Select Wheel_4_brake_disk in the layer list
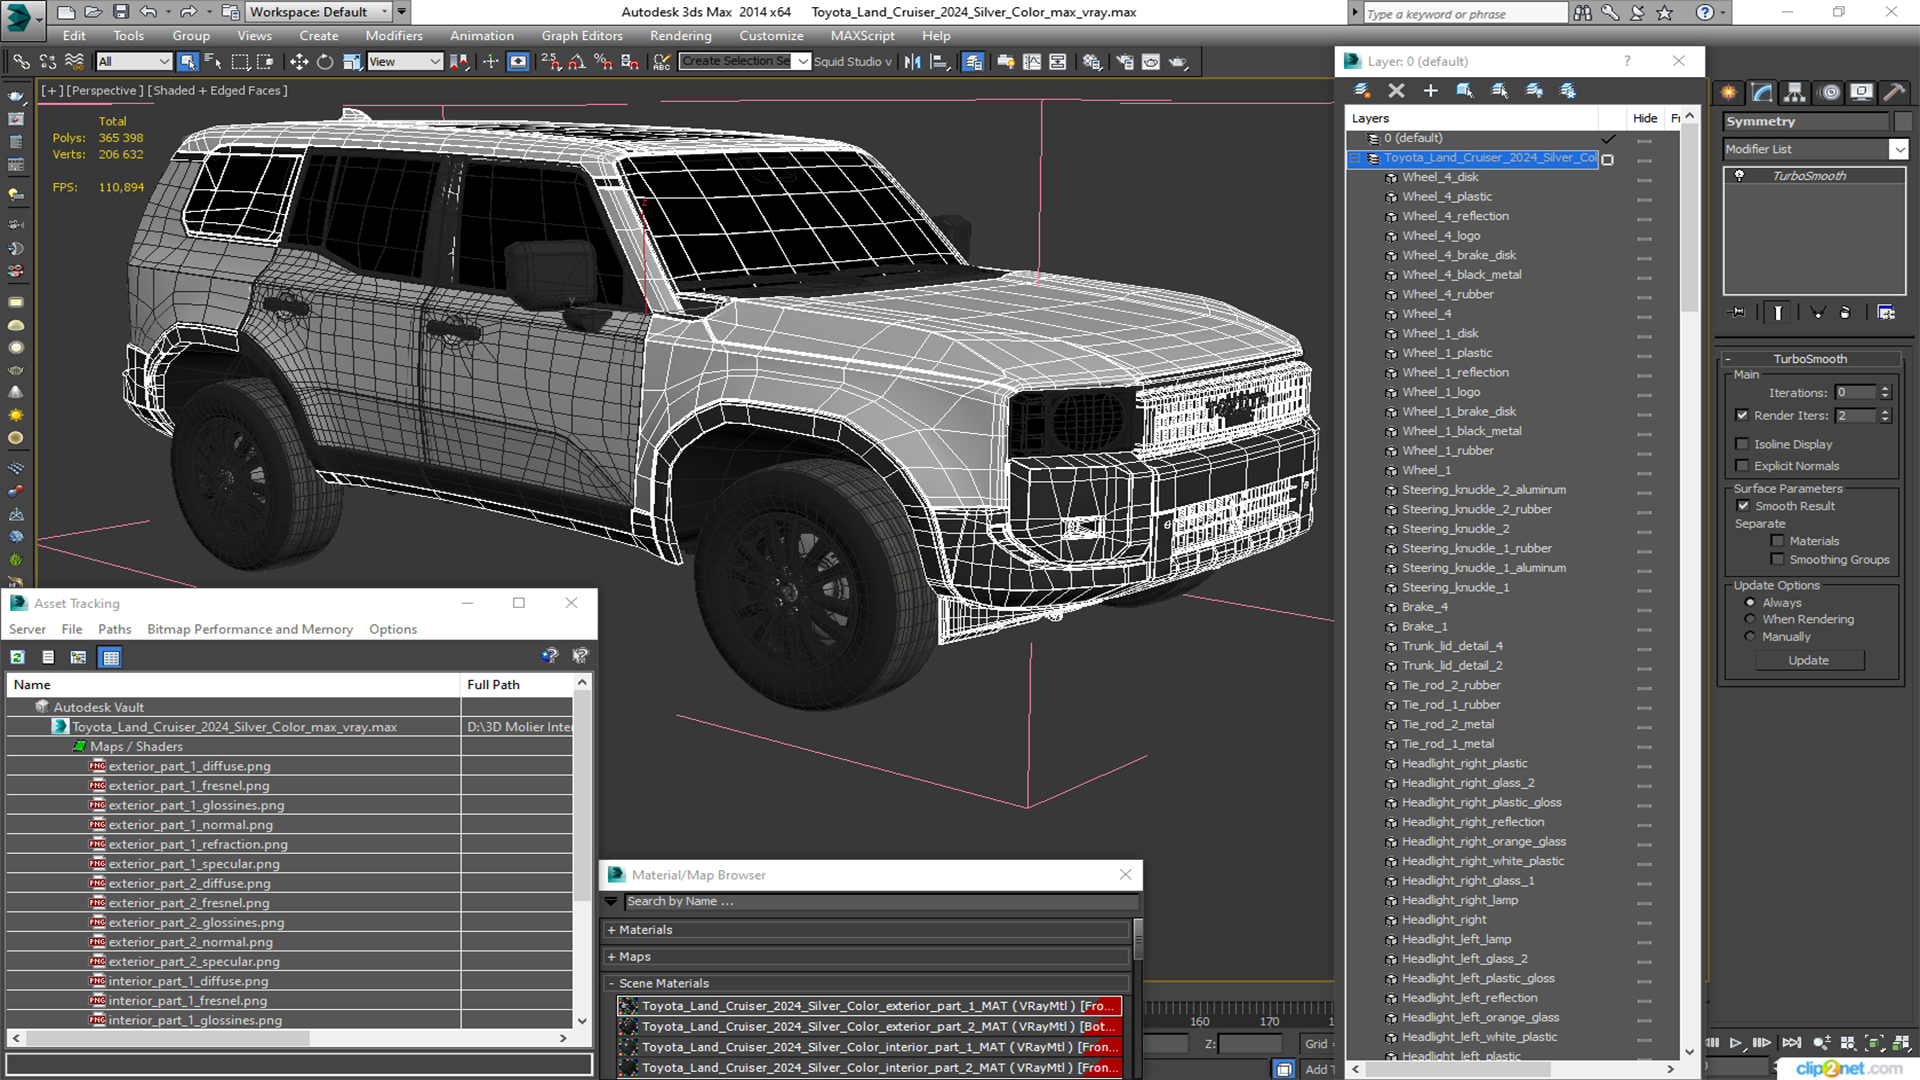This screenshot has width=1920, height=1080. coord(1458,255)
